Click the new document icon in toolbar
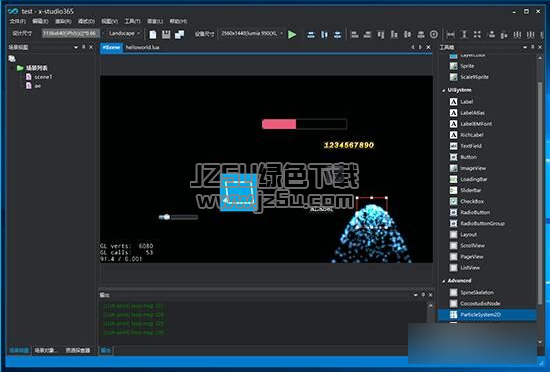This screenshot has width=550, height=372. pos(153,34)
